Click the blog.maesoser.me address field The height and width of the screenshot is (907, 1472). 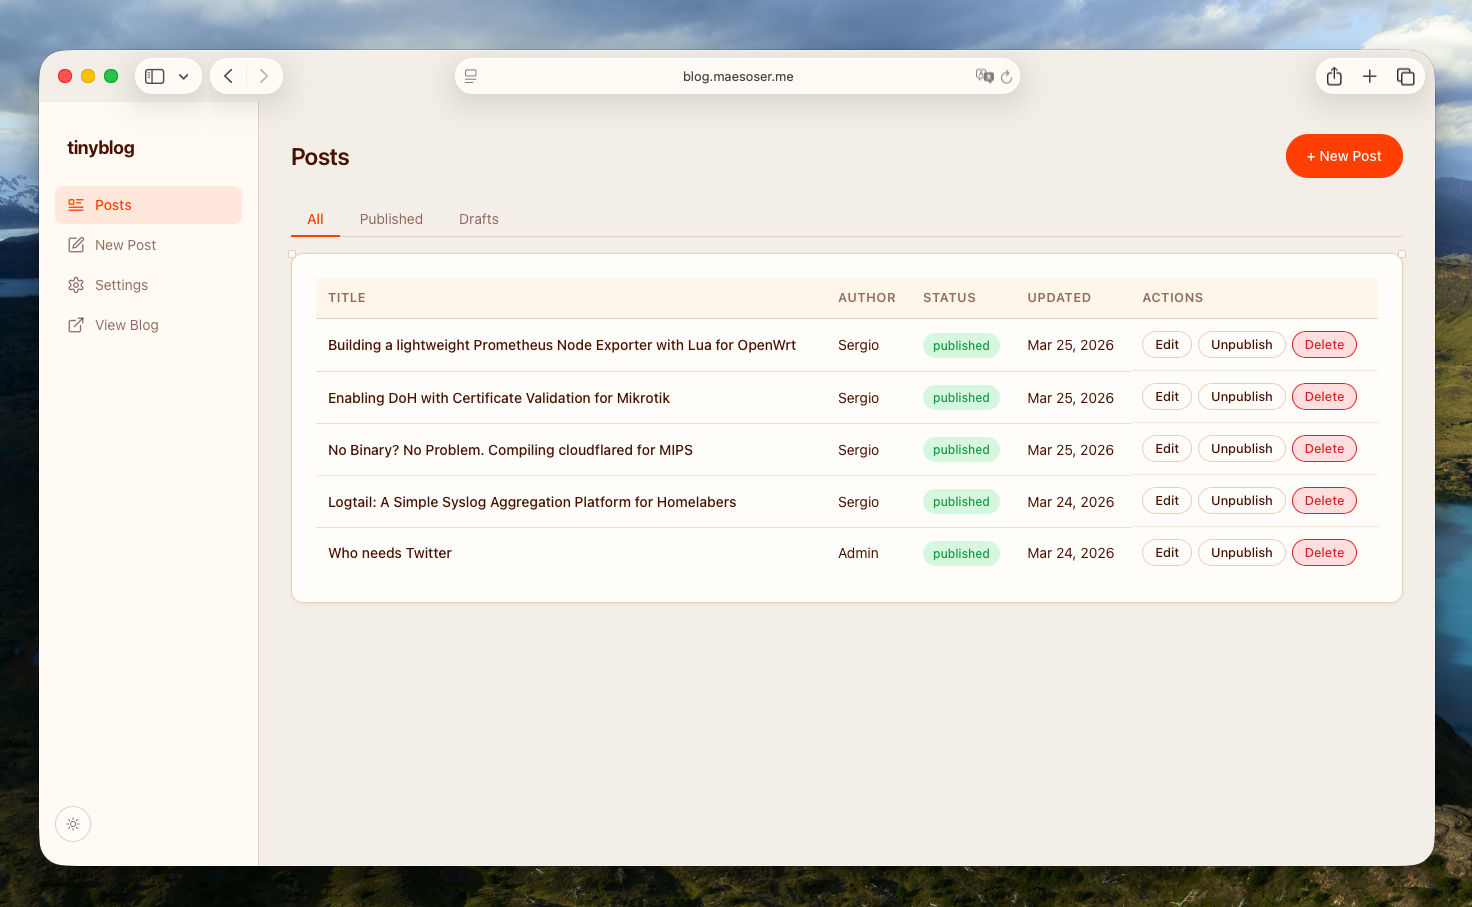pyautogui.click(x=738, y=76)
